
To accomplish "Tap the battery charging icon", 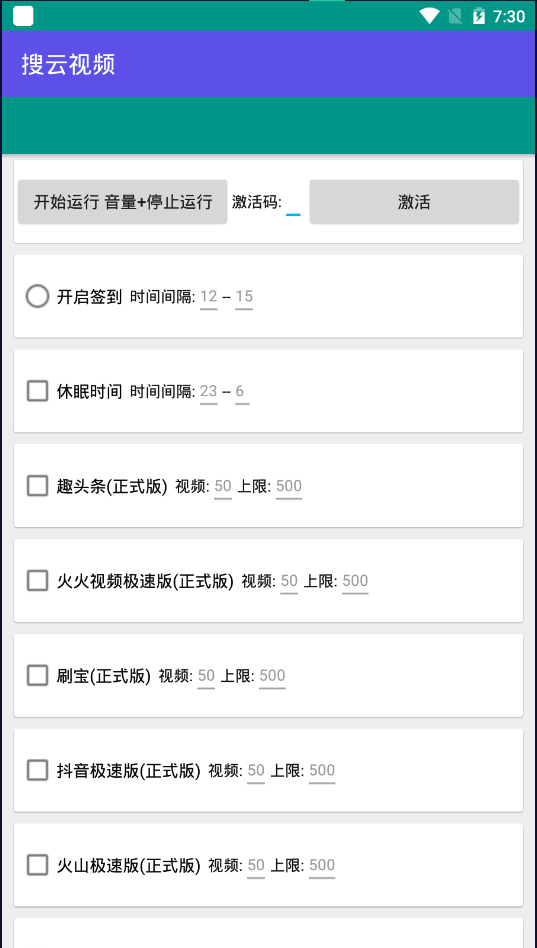I will tap(479, 16).
